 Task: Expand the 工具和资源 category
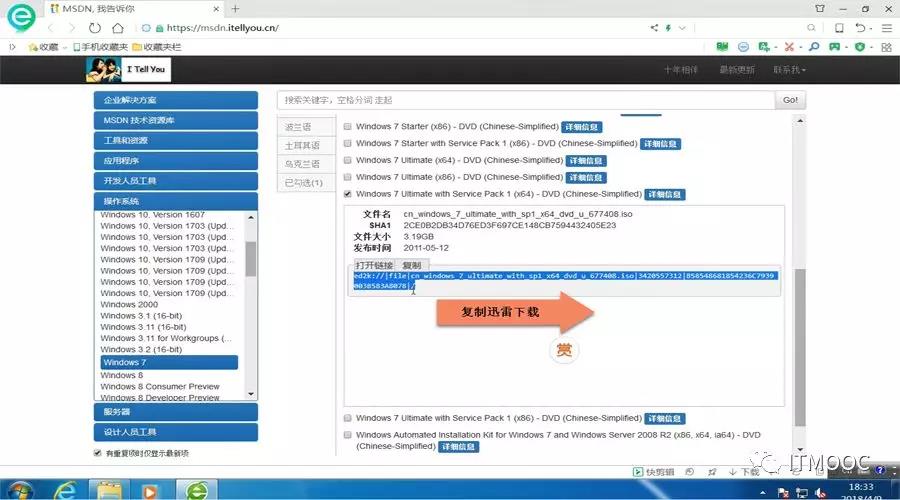(176, 141)
